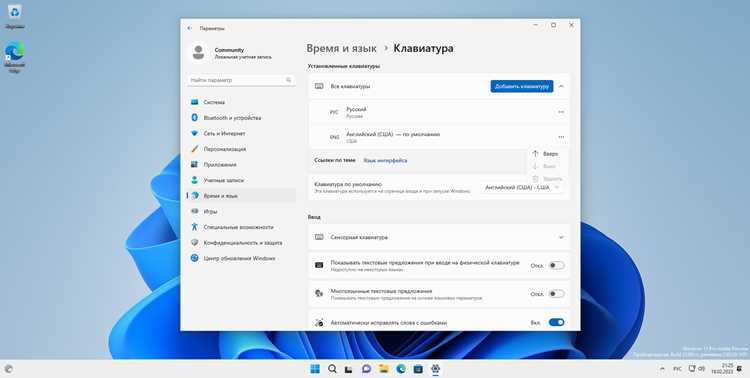Open Центр обновления Windows
The width and height of the screenshot is (750, 378).
(241, 258)
